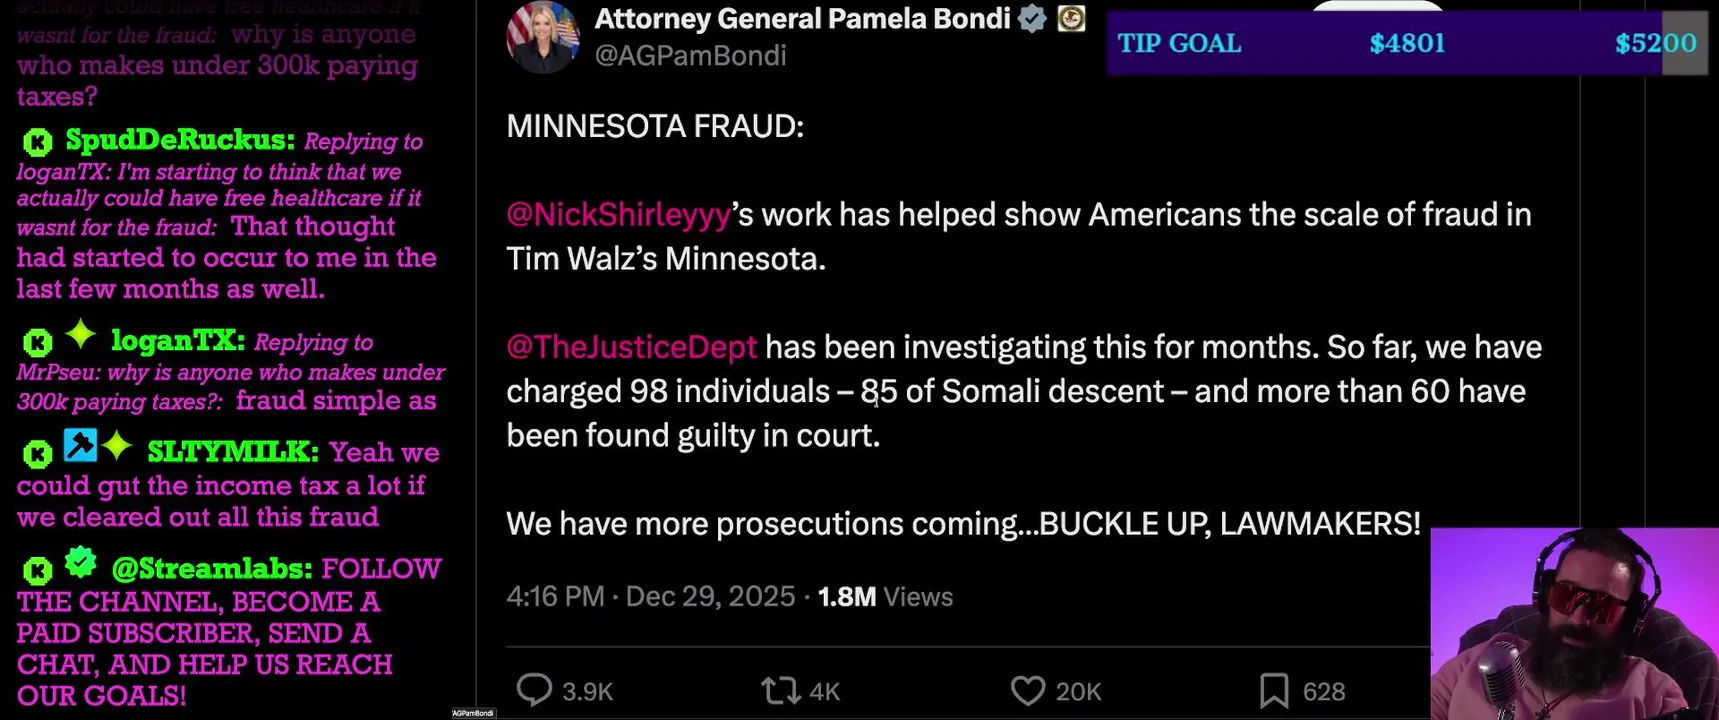Viewport: 1719px width, 720px height.
Task: Open the tweet author's profile picture
Action: 543,37
